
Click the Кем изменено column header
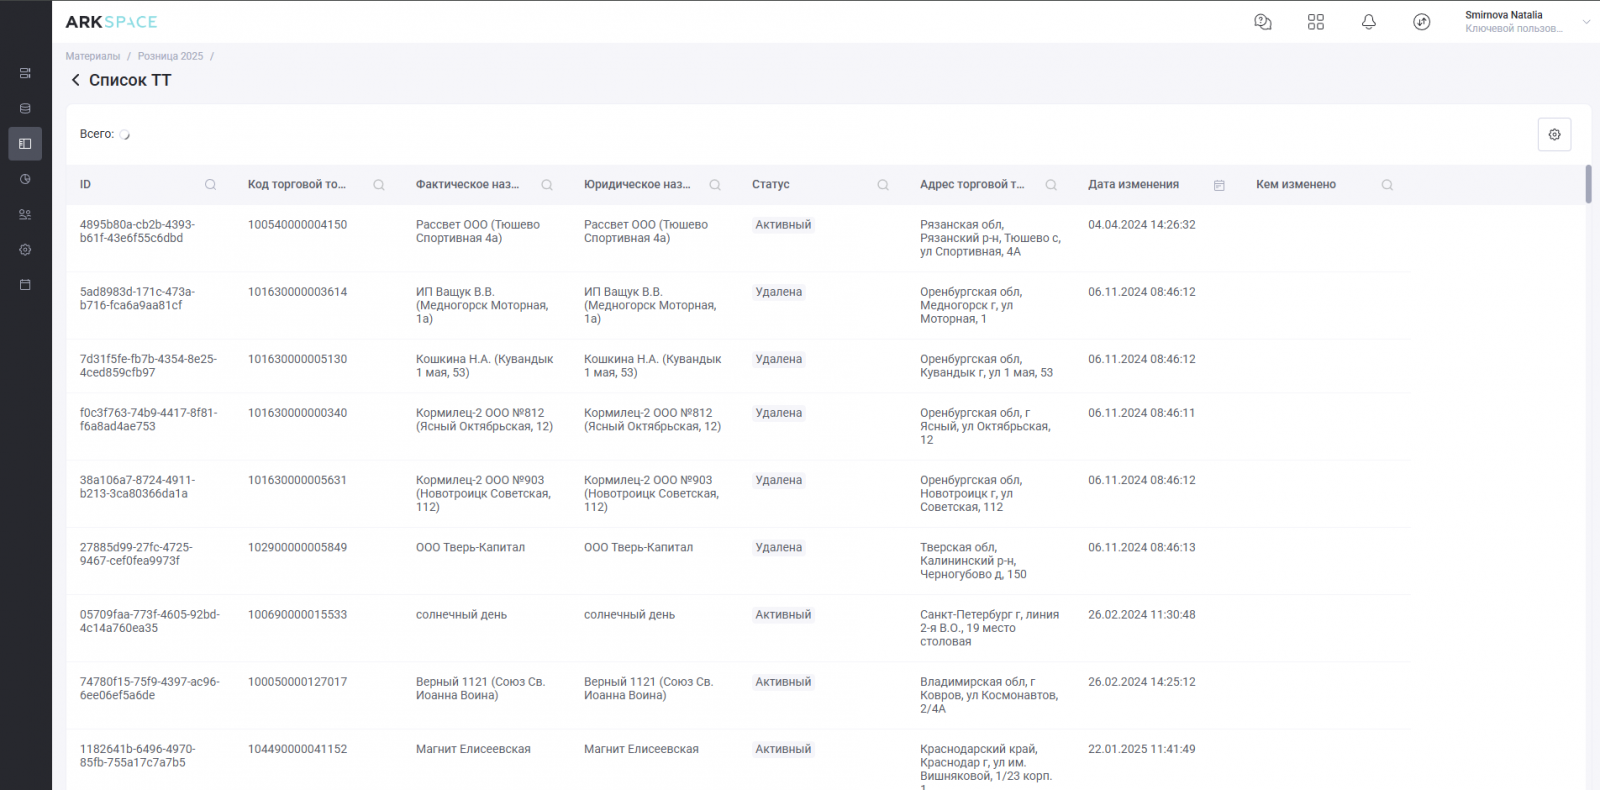(1296, 185)
